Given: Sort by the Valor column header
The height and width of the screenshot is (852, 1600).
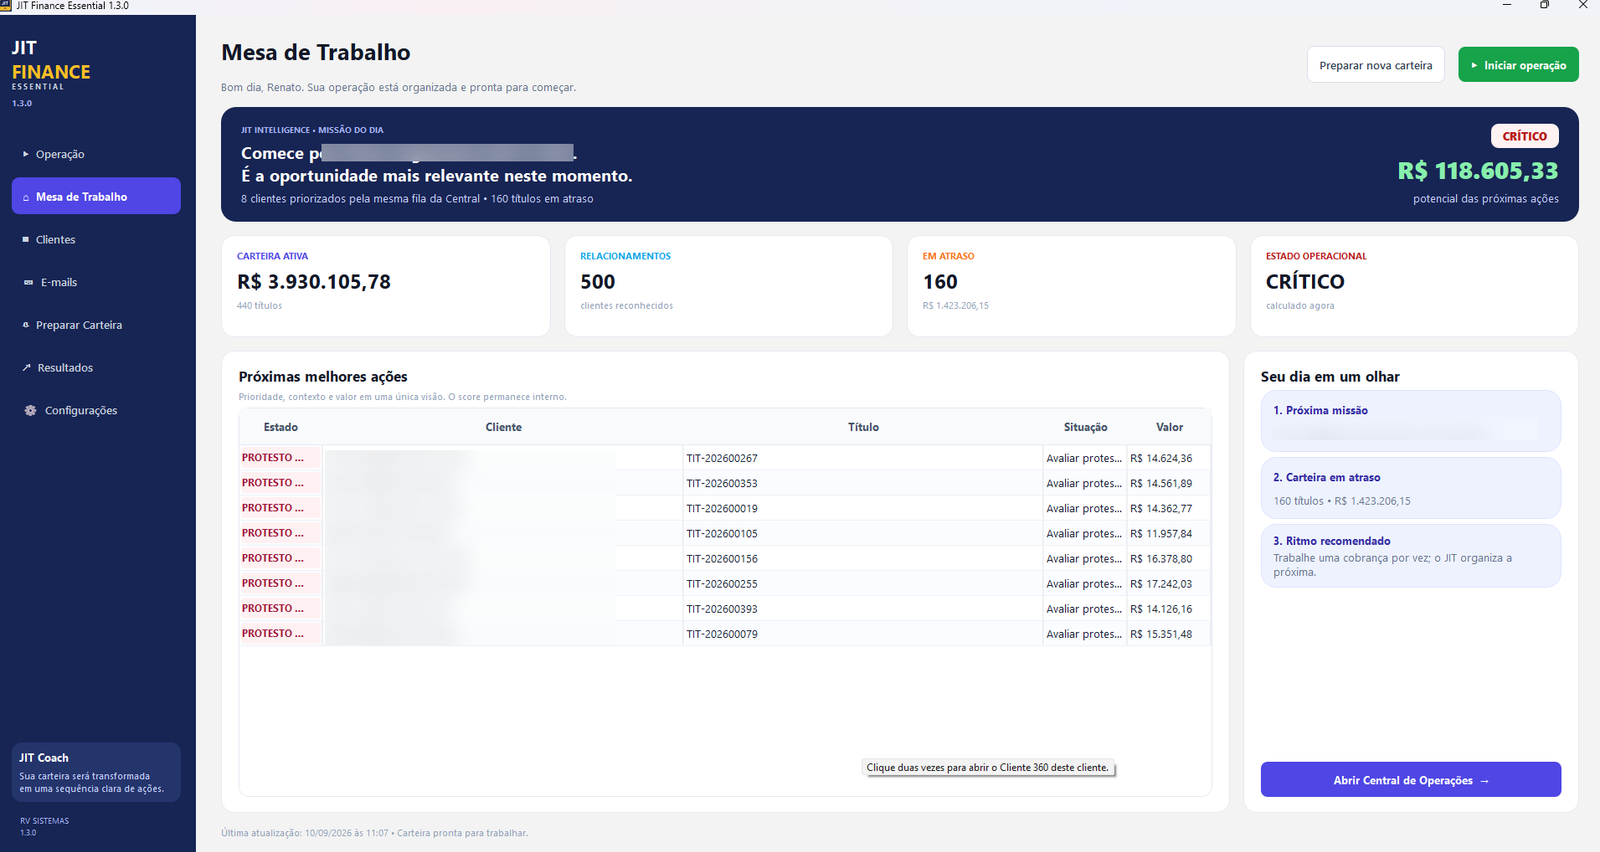Looking at the screenshot, I should click(x=1169, y=427).
